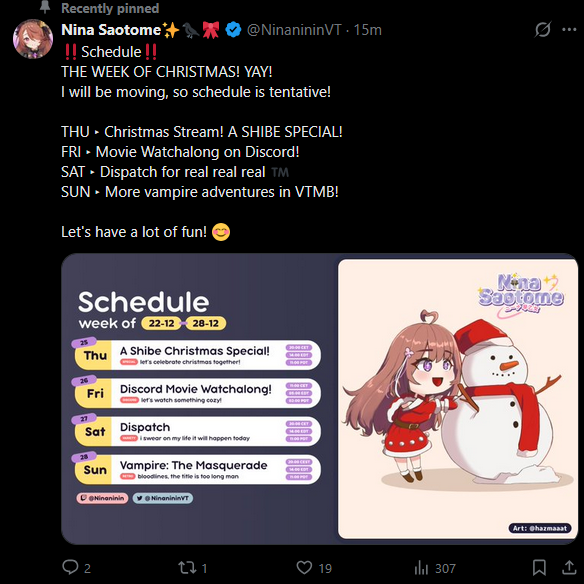Click the Recently pinned label
Viewport: 584px width, 584px height.
point(110,8)
